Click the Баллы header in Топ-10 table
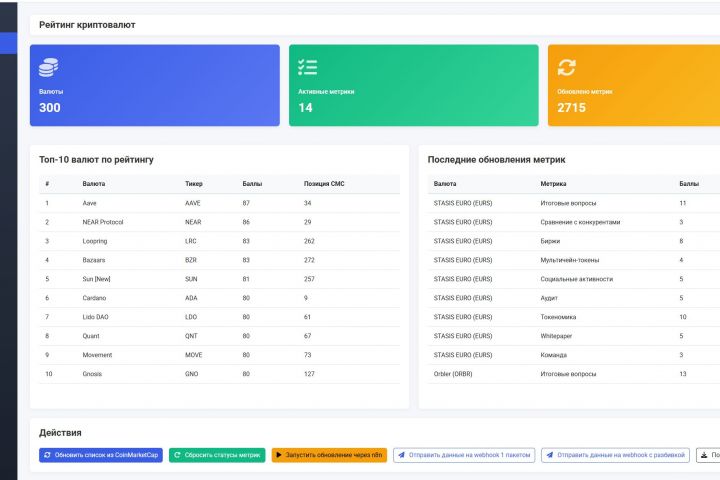 252,184
